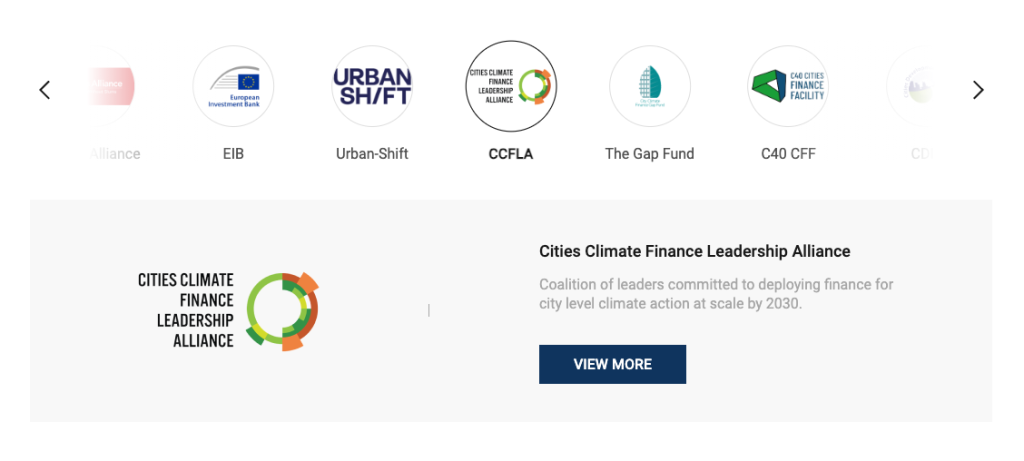
Task: Advance carousel with the right arrow
Action: pyautogui.click(x=978, y=90)
